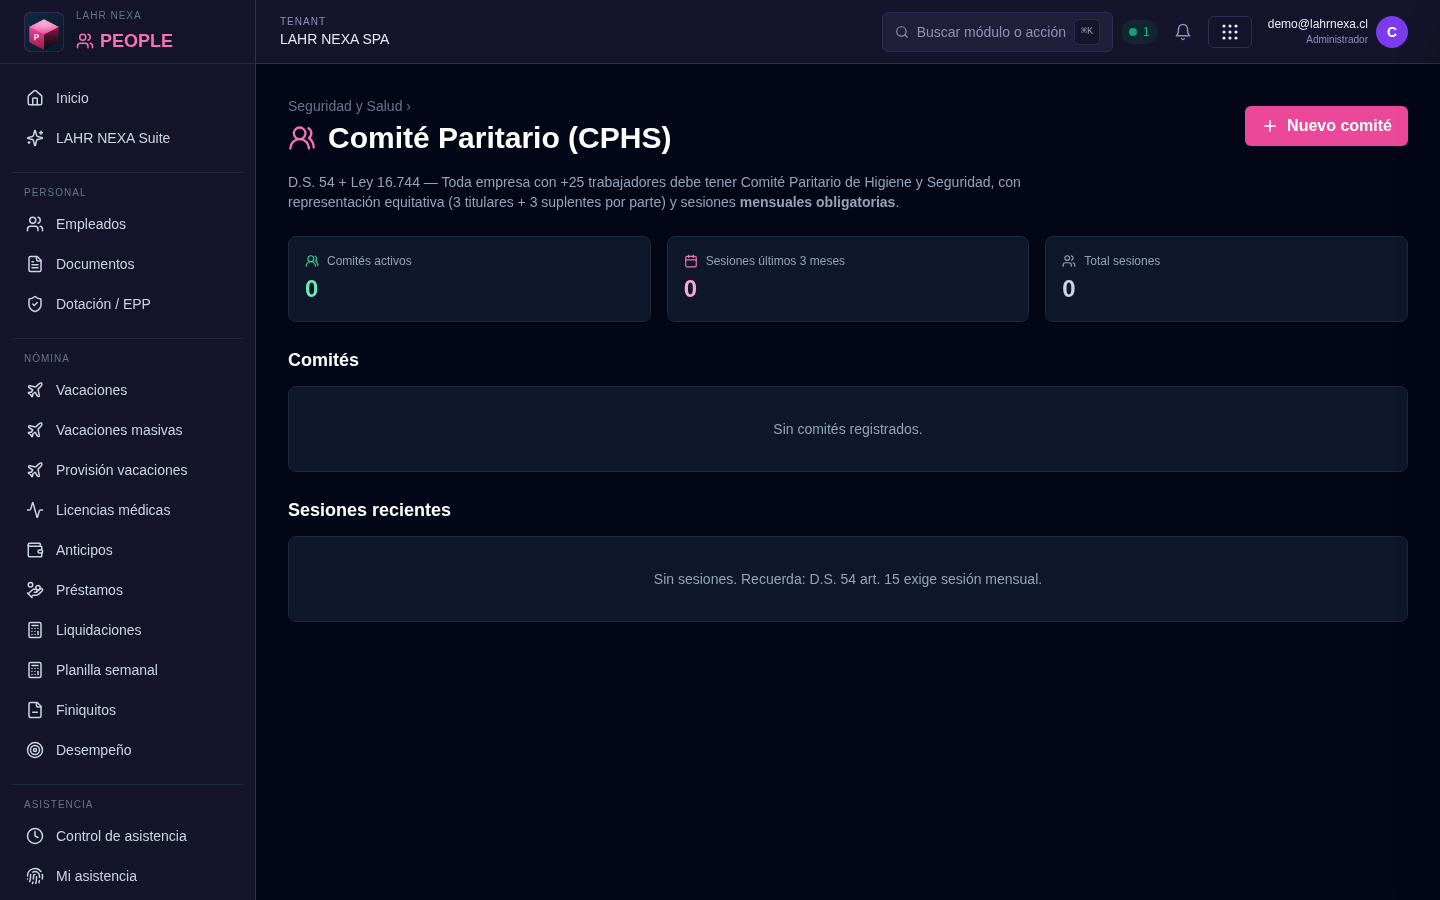Click the LAHR NEXA People cube logo
Screen dimensions: 1440x900
[x=44, y=32]
